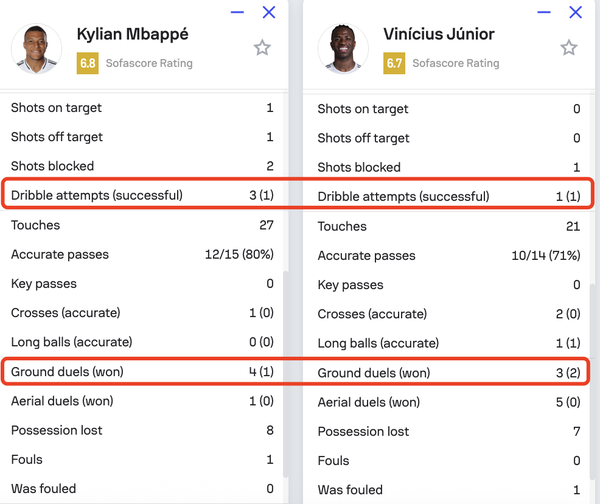Open Kylian Mbappé's profile photo
600x504 pixels.
tap(36, 49)
